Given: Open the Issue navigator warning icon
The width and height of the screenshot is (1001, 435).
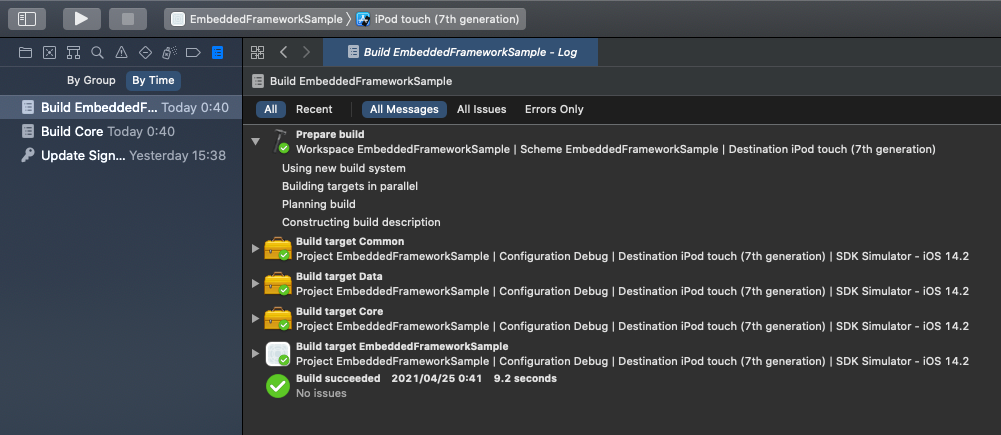Looking at the screenshot, I should point(121,52).
